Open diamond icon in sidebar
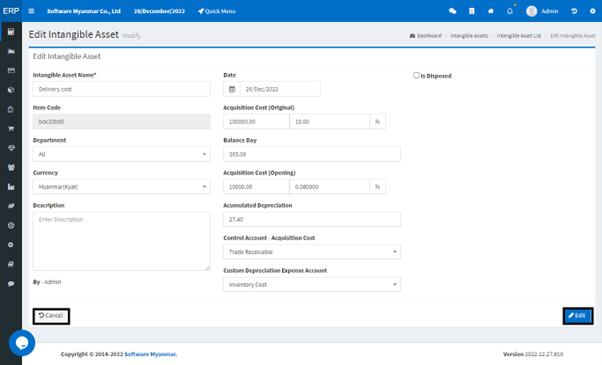 tap(11, 148)
